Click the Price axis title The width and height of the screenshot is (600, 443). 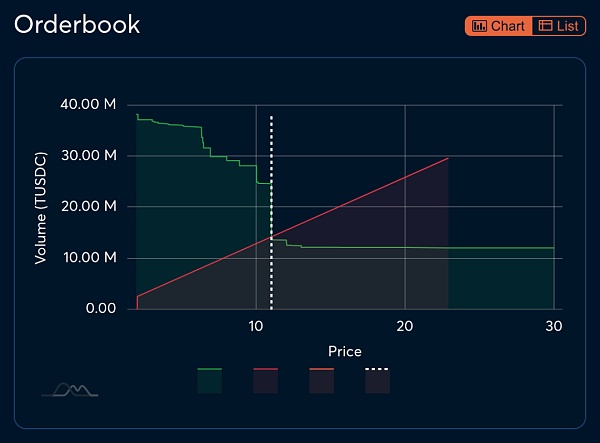coord(345,351)
